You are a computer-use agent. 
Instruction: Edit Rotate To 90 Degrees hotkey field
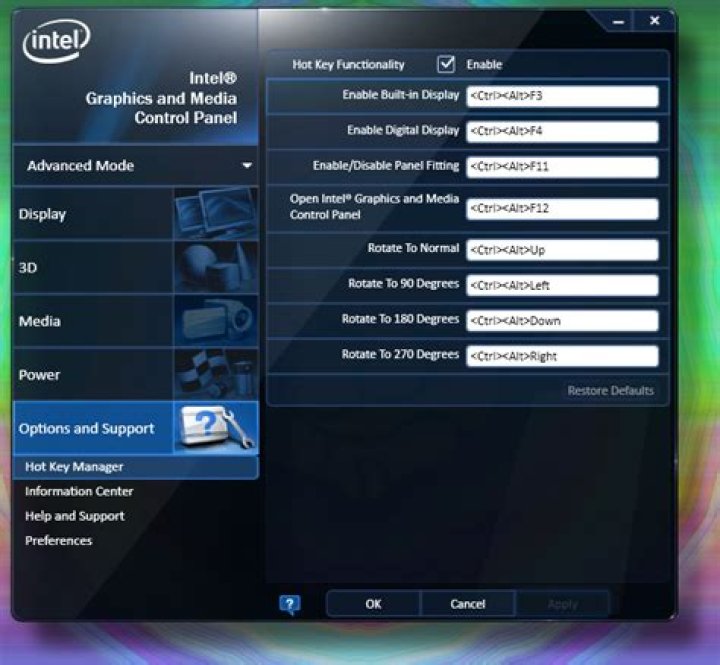coord(562,286)
